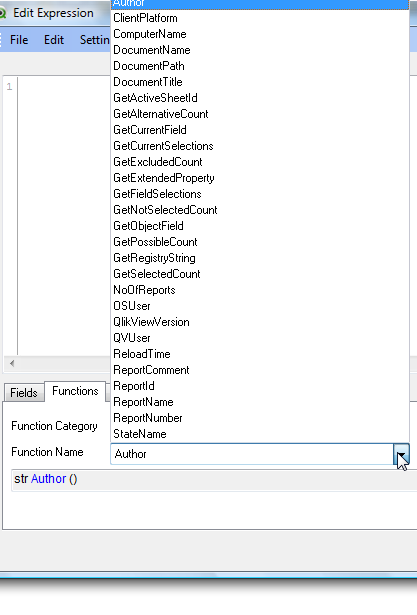Switch to the Fields tab

tap(24, 393)
